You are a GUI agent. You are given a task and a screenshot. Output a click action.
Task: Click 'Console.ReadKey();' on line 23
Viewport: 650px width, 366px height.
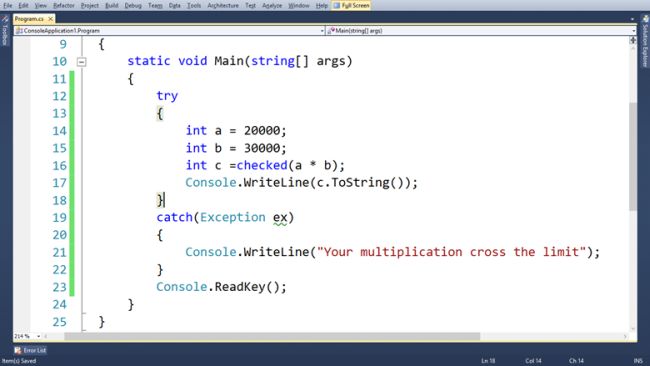coord(221,287)
